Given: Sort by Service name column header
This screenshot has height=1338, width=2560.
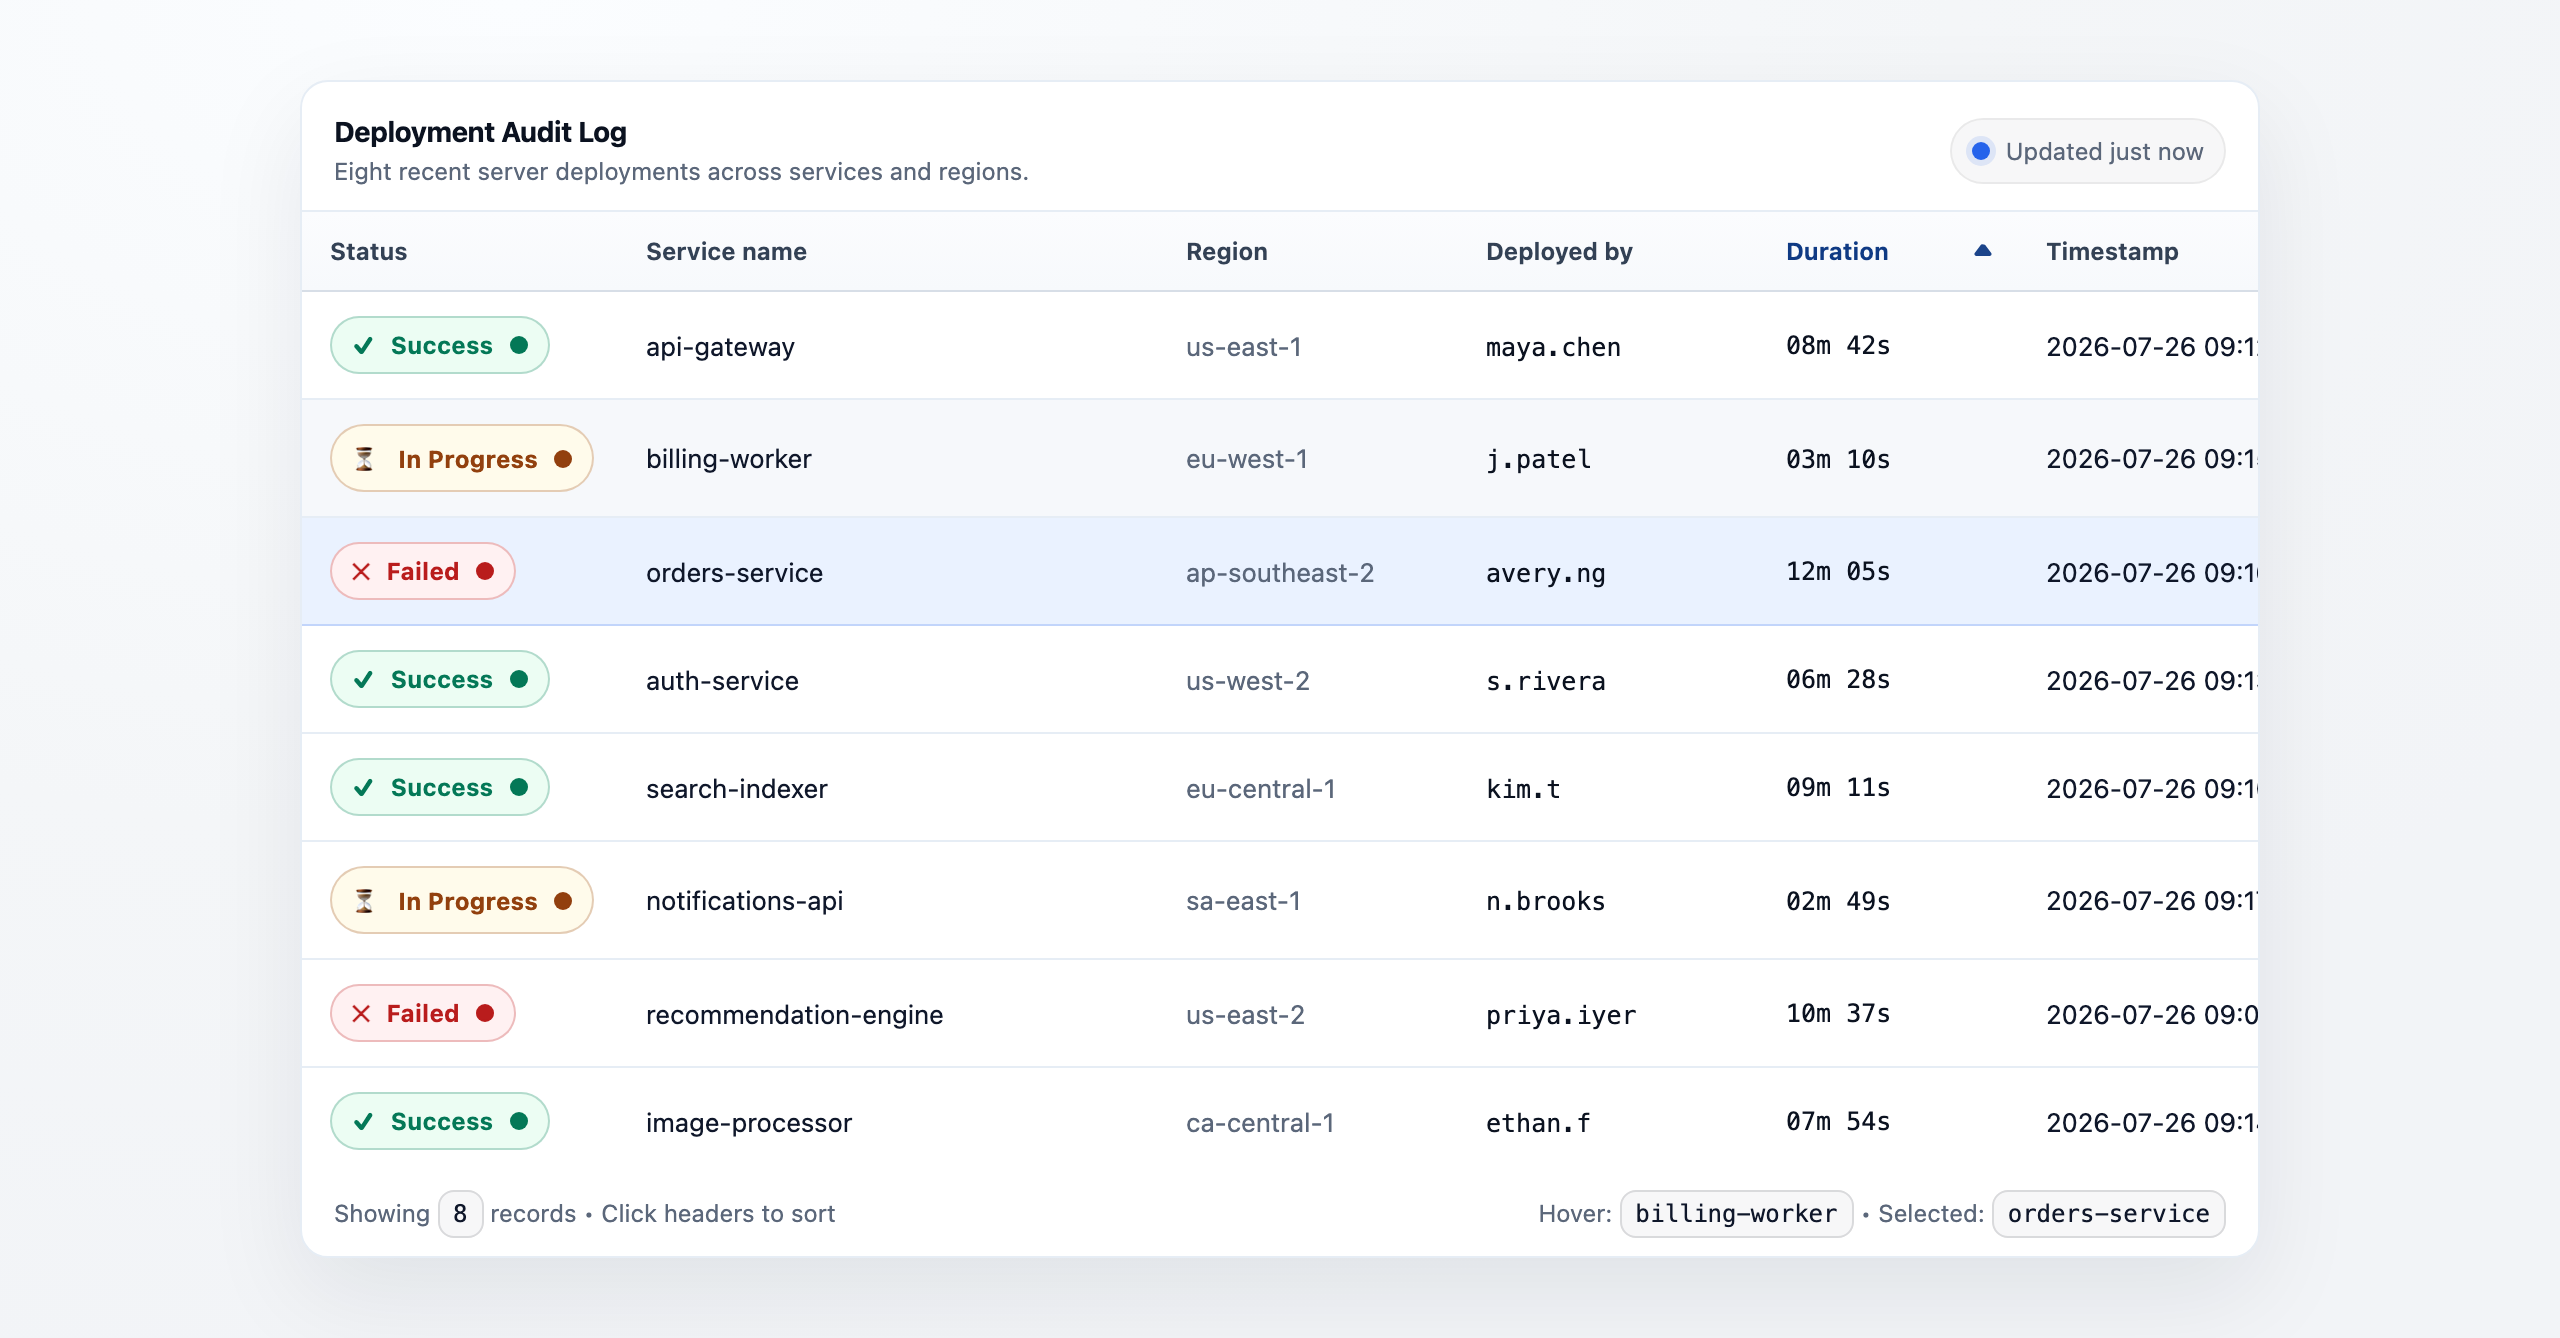Looking at the screenshot, I should click(726, 252).
